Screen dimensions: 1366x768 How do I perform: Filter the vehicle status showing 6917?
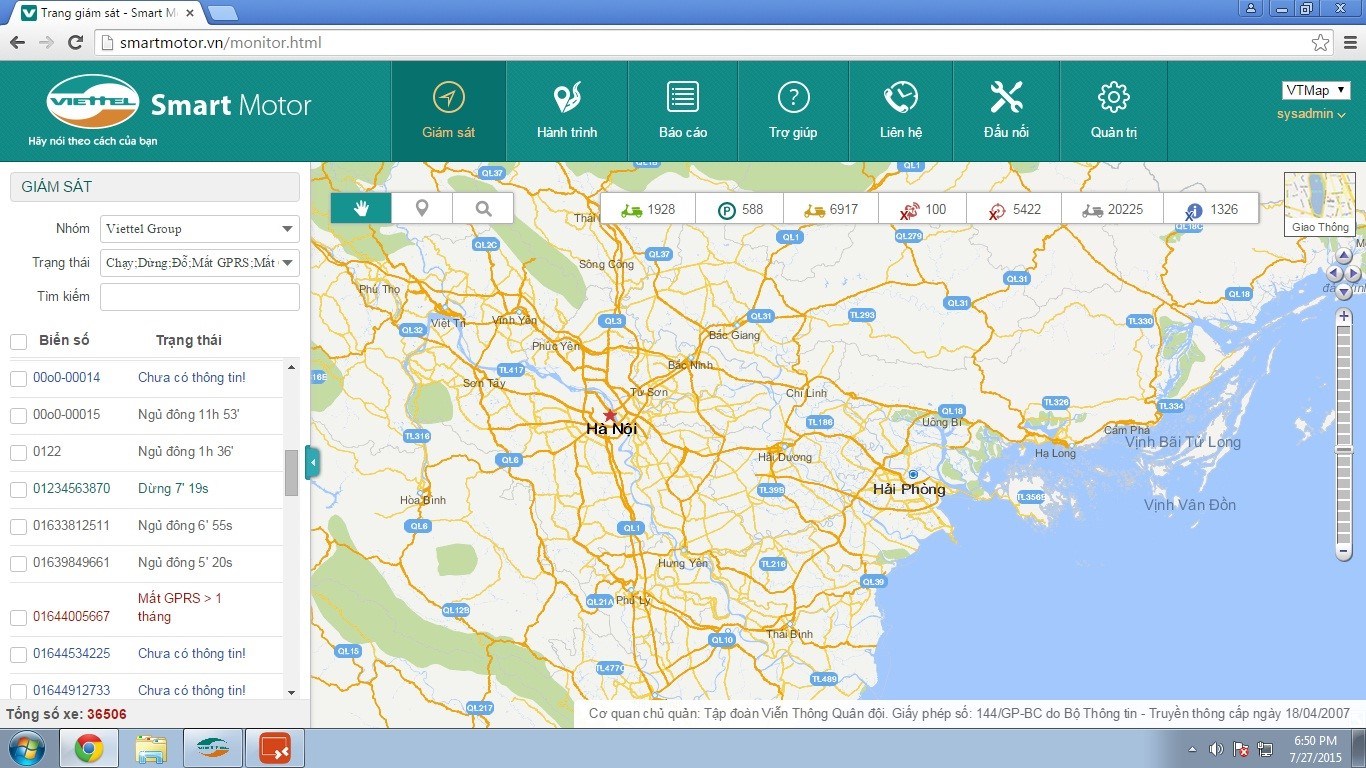(x=831, y=210)
